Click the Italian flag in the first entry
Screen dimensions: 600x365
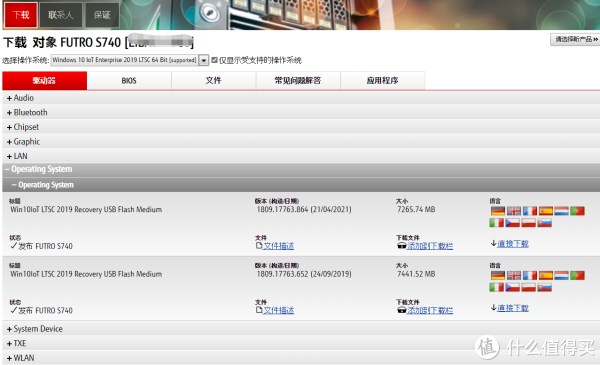pyautogui.click(x=497, y=223)
